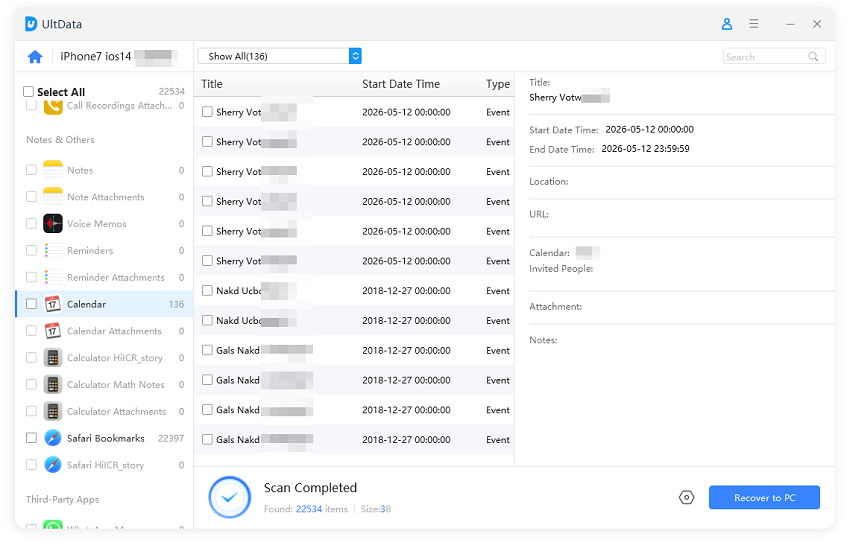This screenshot has height=551, width=850.
Task: Click the Reminder Attachments label
Action: pos(115,278)
